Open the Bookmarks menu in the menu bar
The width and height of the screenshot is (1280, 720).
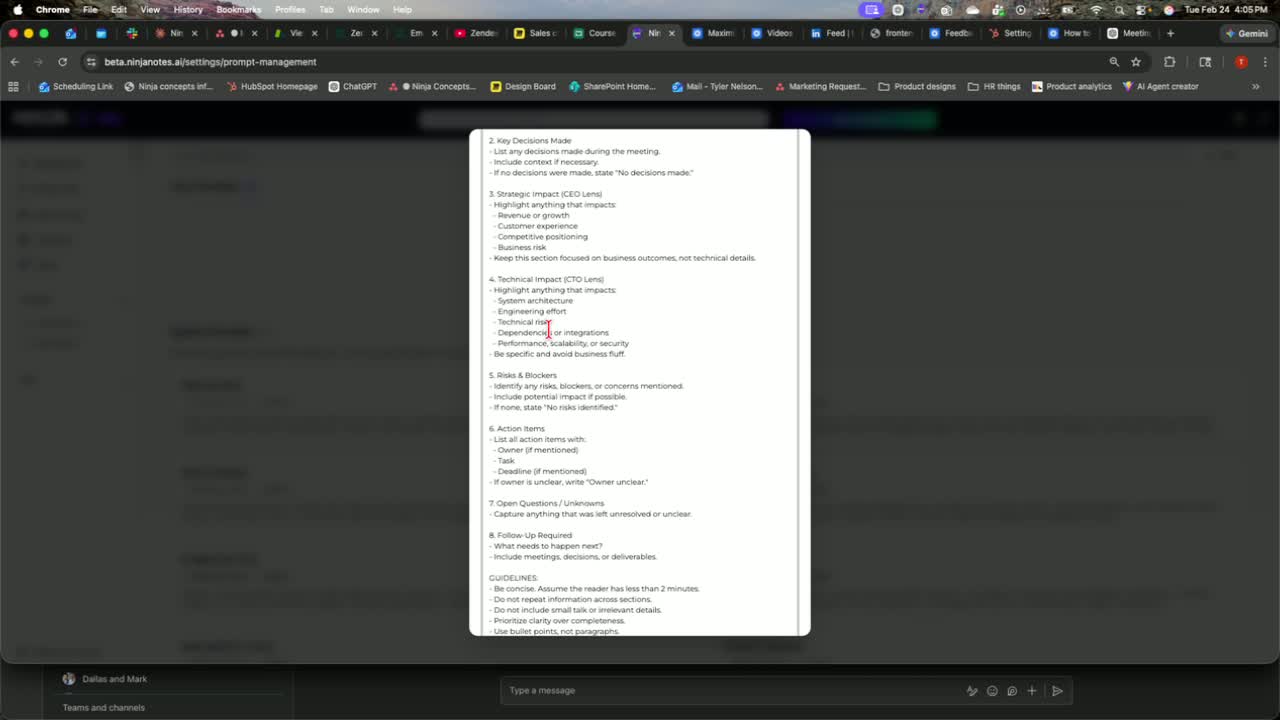(239, 9)
